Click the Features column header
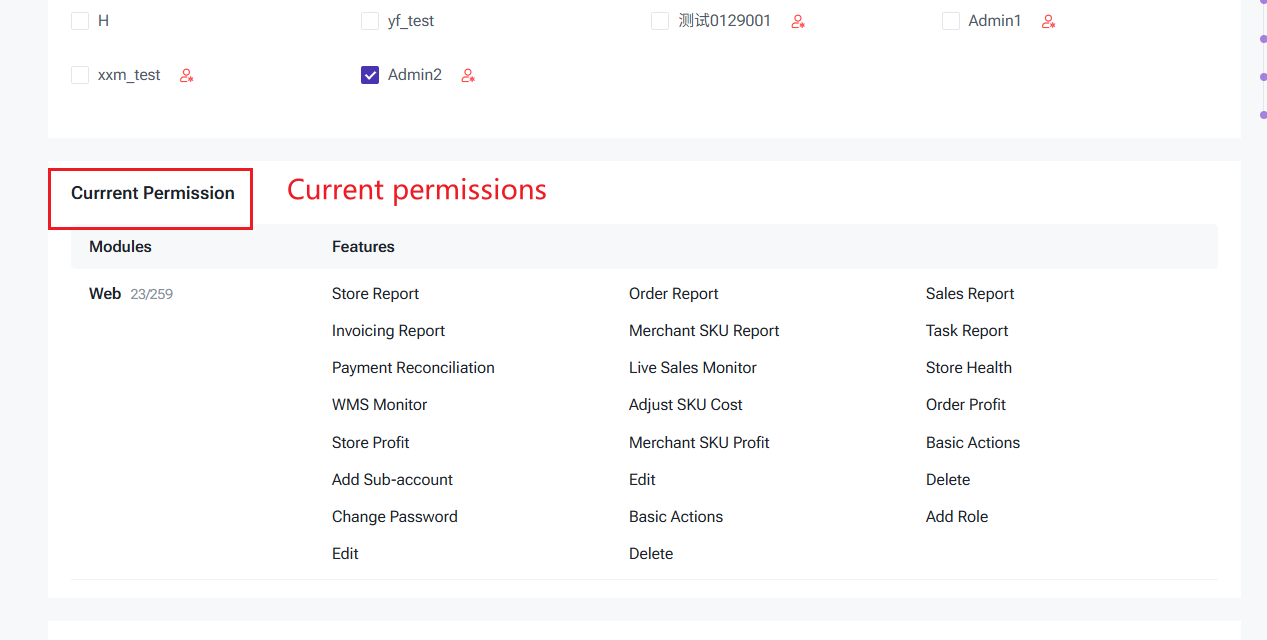This screenshot has height=640, width=1267. [363, 247]
